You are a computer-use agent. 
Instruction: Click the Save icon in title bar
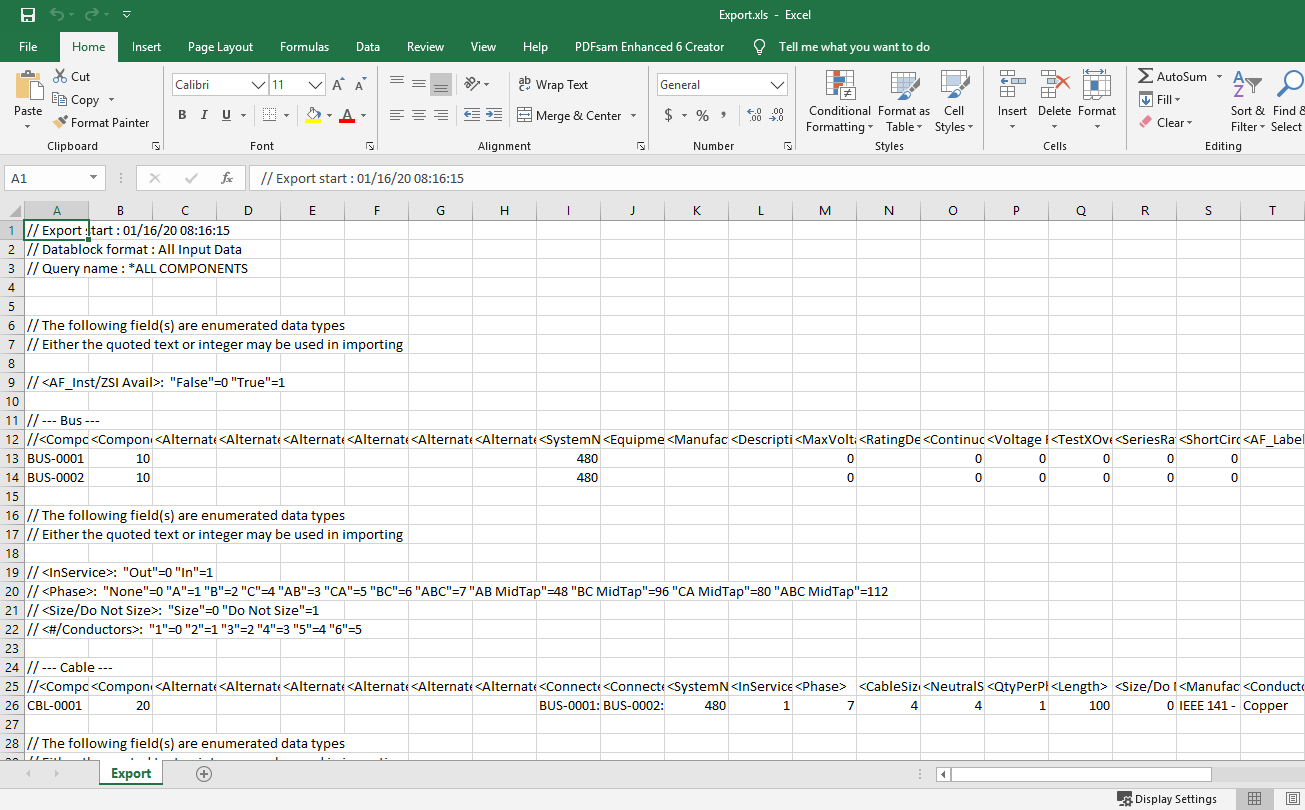click(x=28, y=15)
